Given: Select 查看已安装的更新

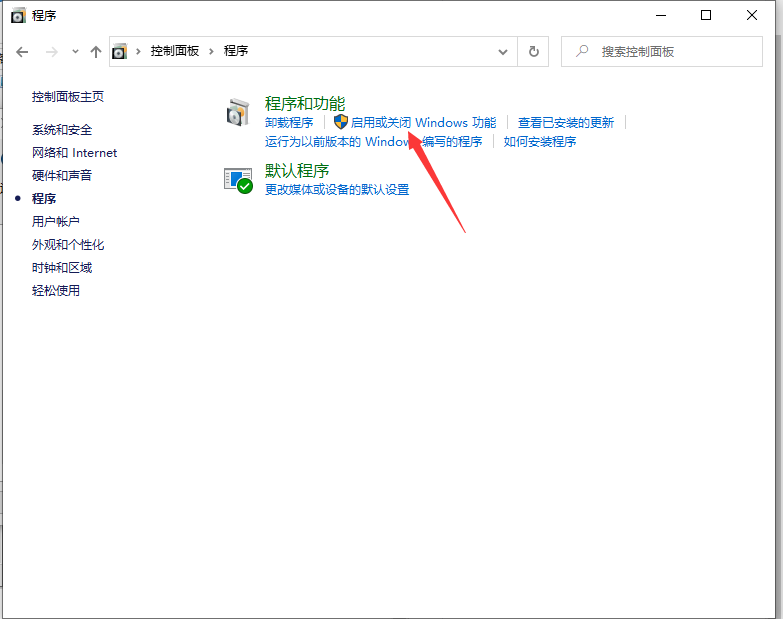Looking at the screenshot, I should click(x=566, y=123).
